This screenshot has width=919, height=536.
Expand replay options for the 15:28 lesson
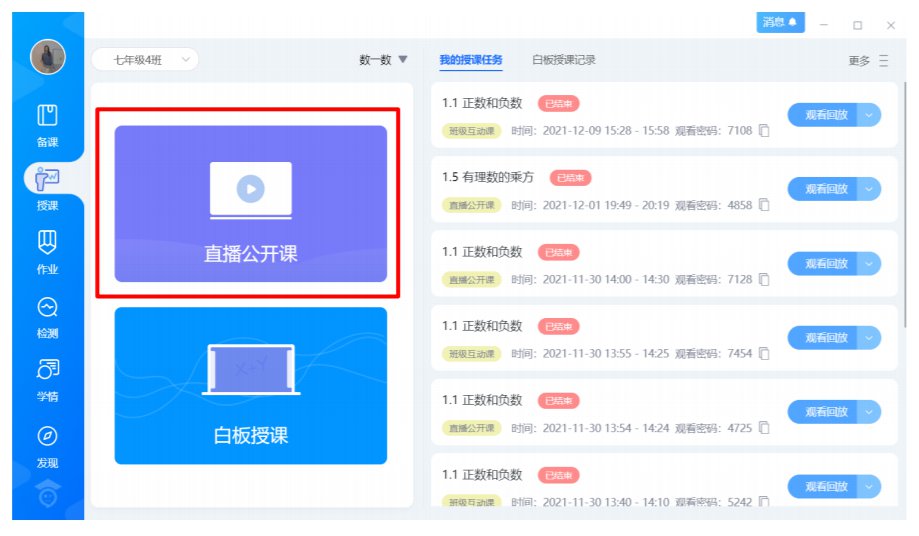click(869, 115)
